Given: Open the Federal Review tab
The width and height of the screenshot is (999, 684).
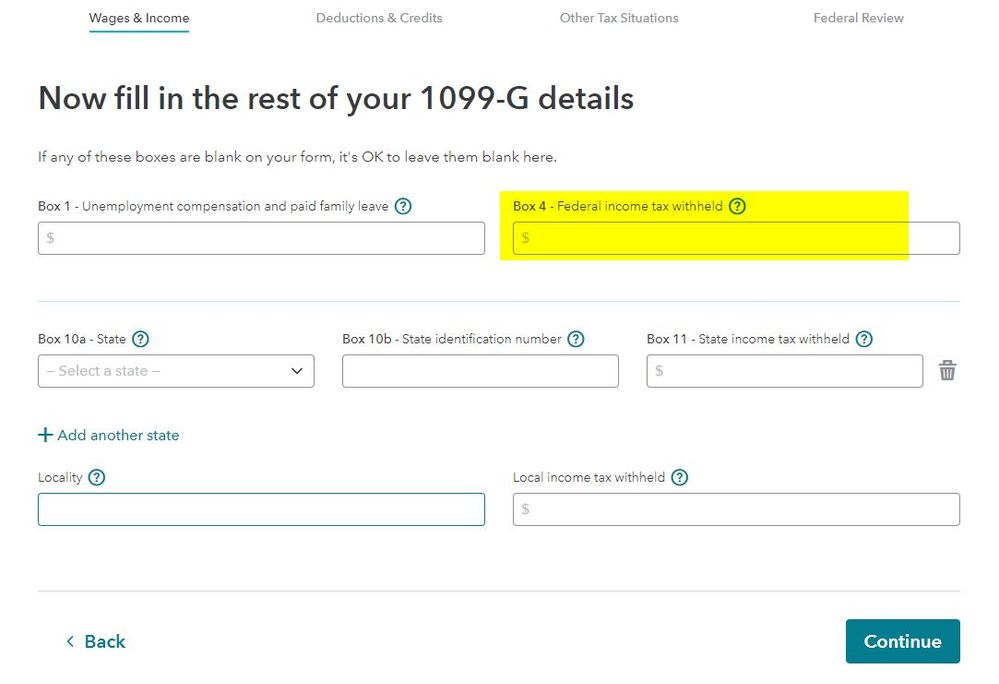Looking at the screenshot, I should [x=858, y=18].
